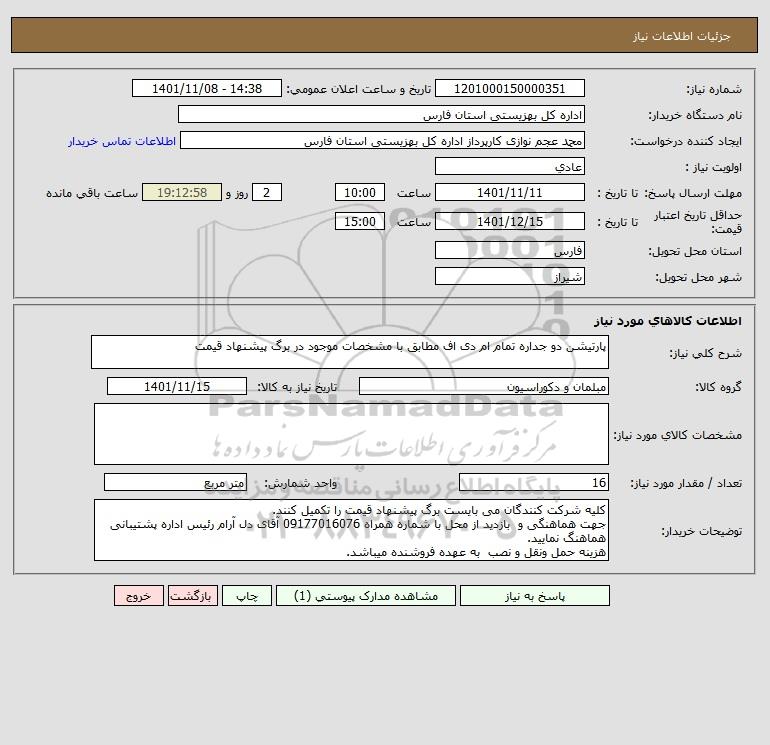Screen dimensions: 770x745
Task: Click the 'ایجاد کننده درخواست:' label
Action: click(686, 141)
